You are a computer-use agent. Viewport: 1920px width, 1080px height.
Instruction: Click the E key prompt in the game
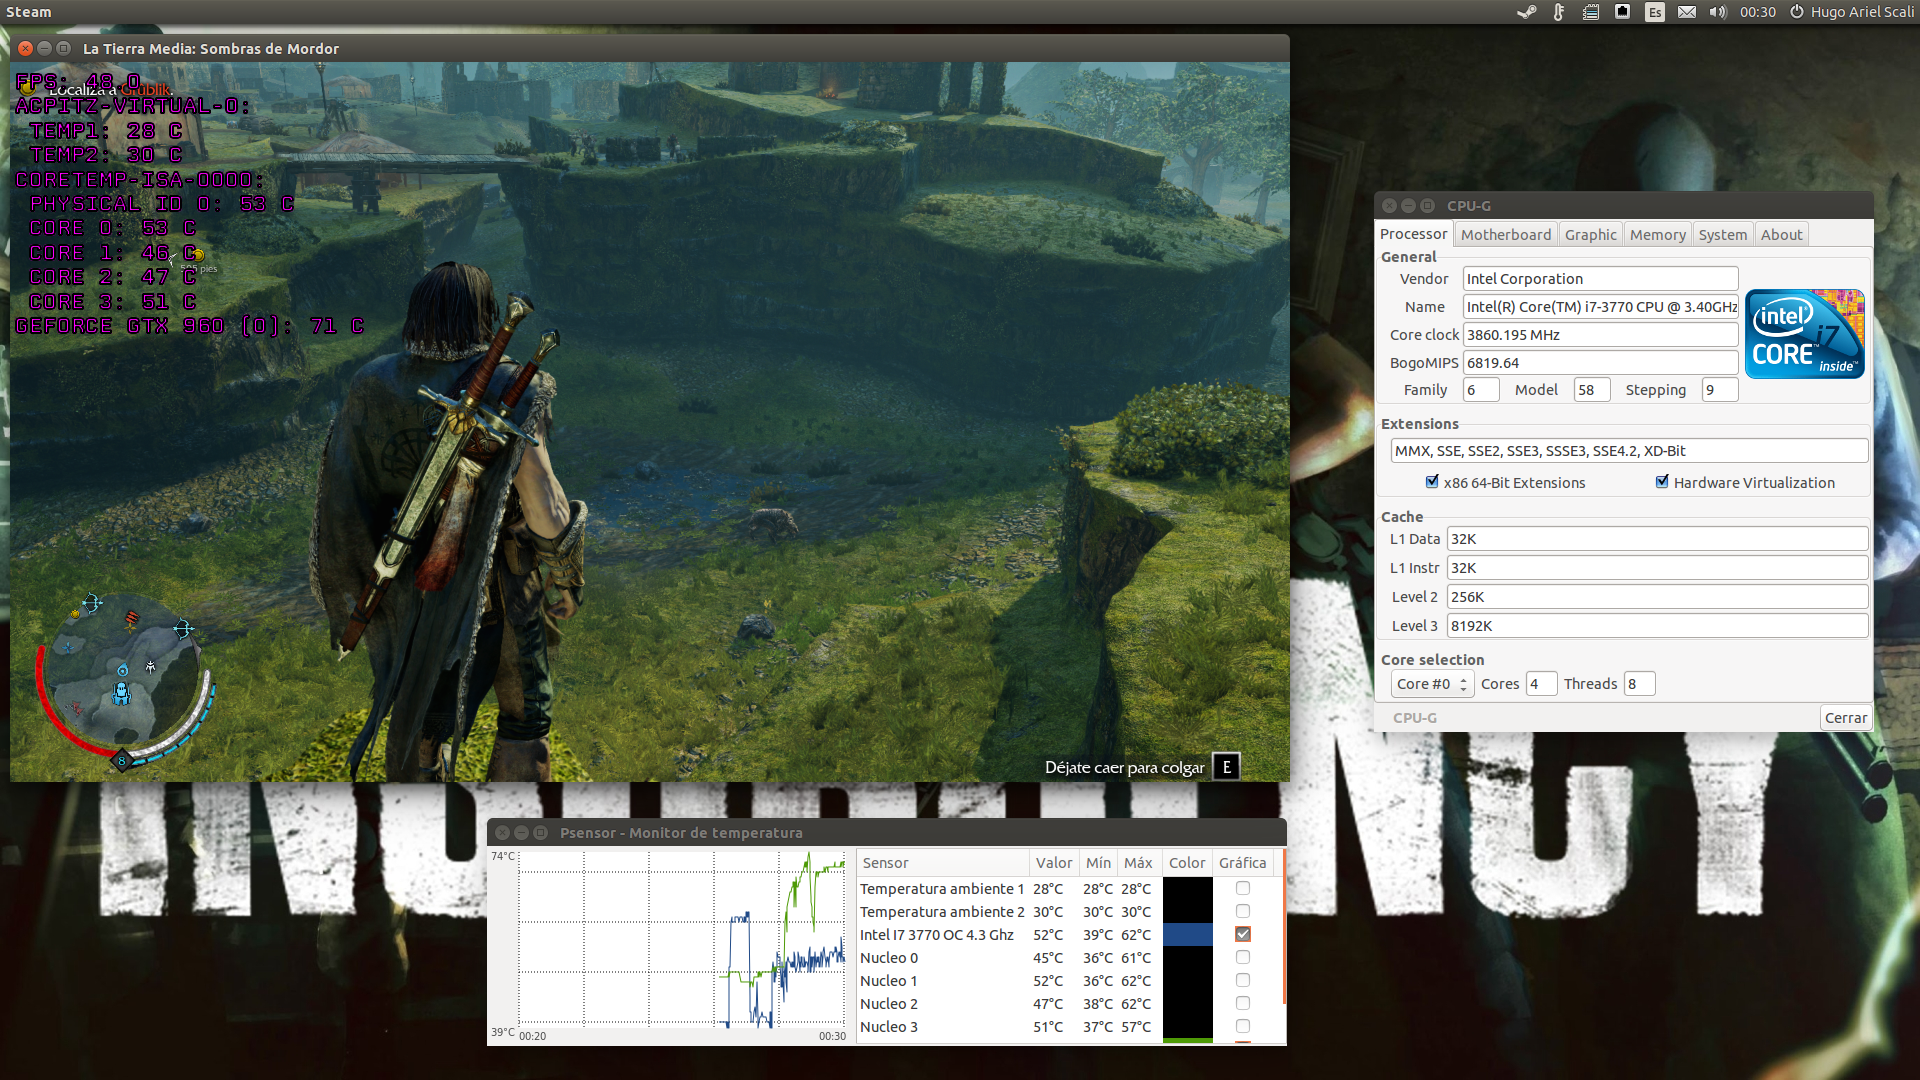coord(1226,767)
